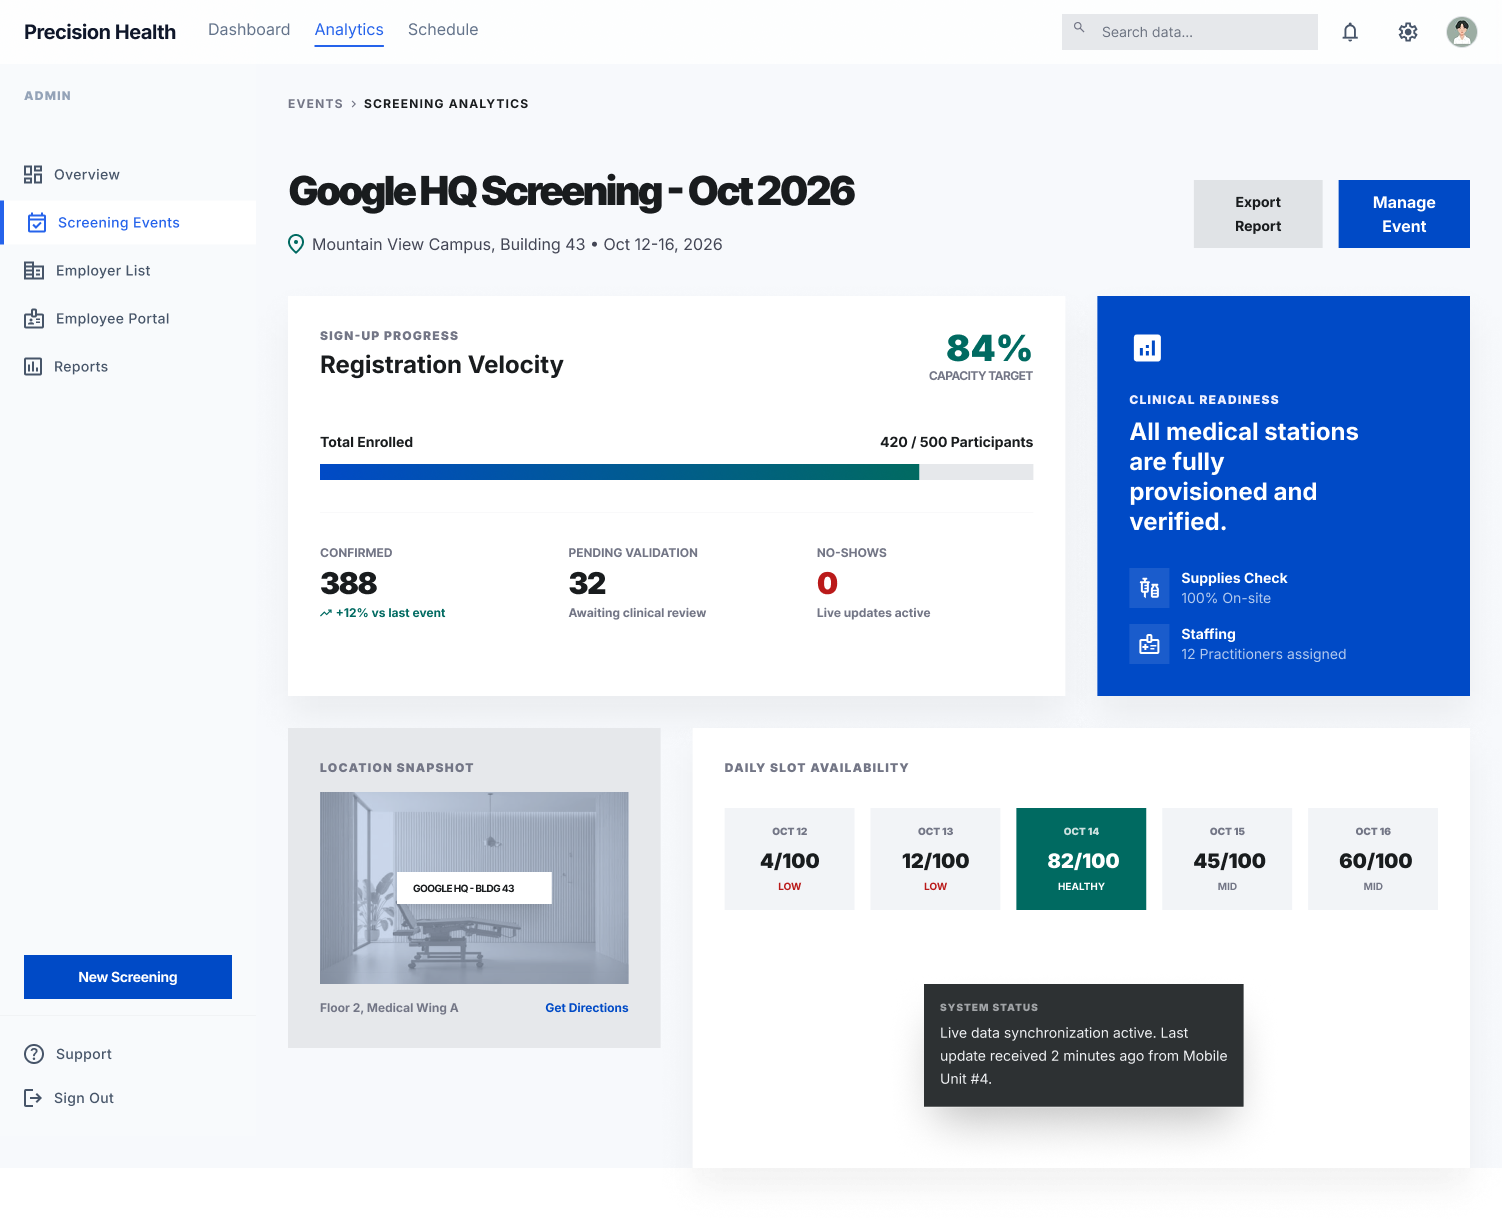Click the breadcrumb chevron separator

(354, 104)
